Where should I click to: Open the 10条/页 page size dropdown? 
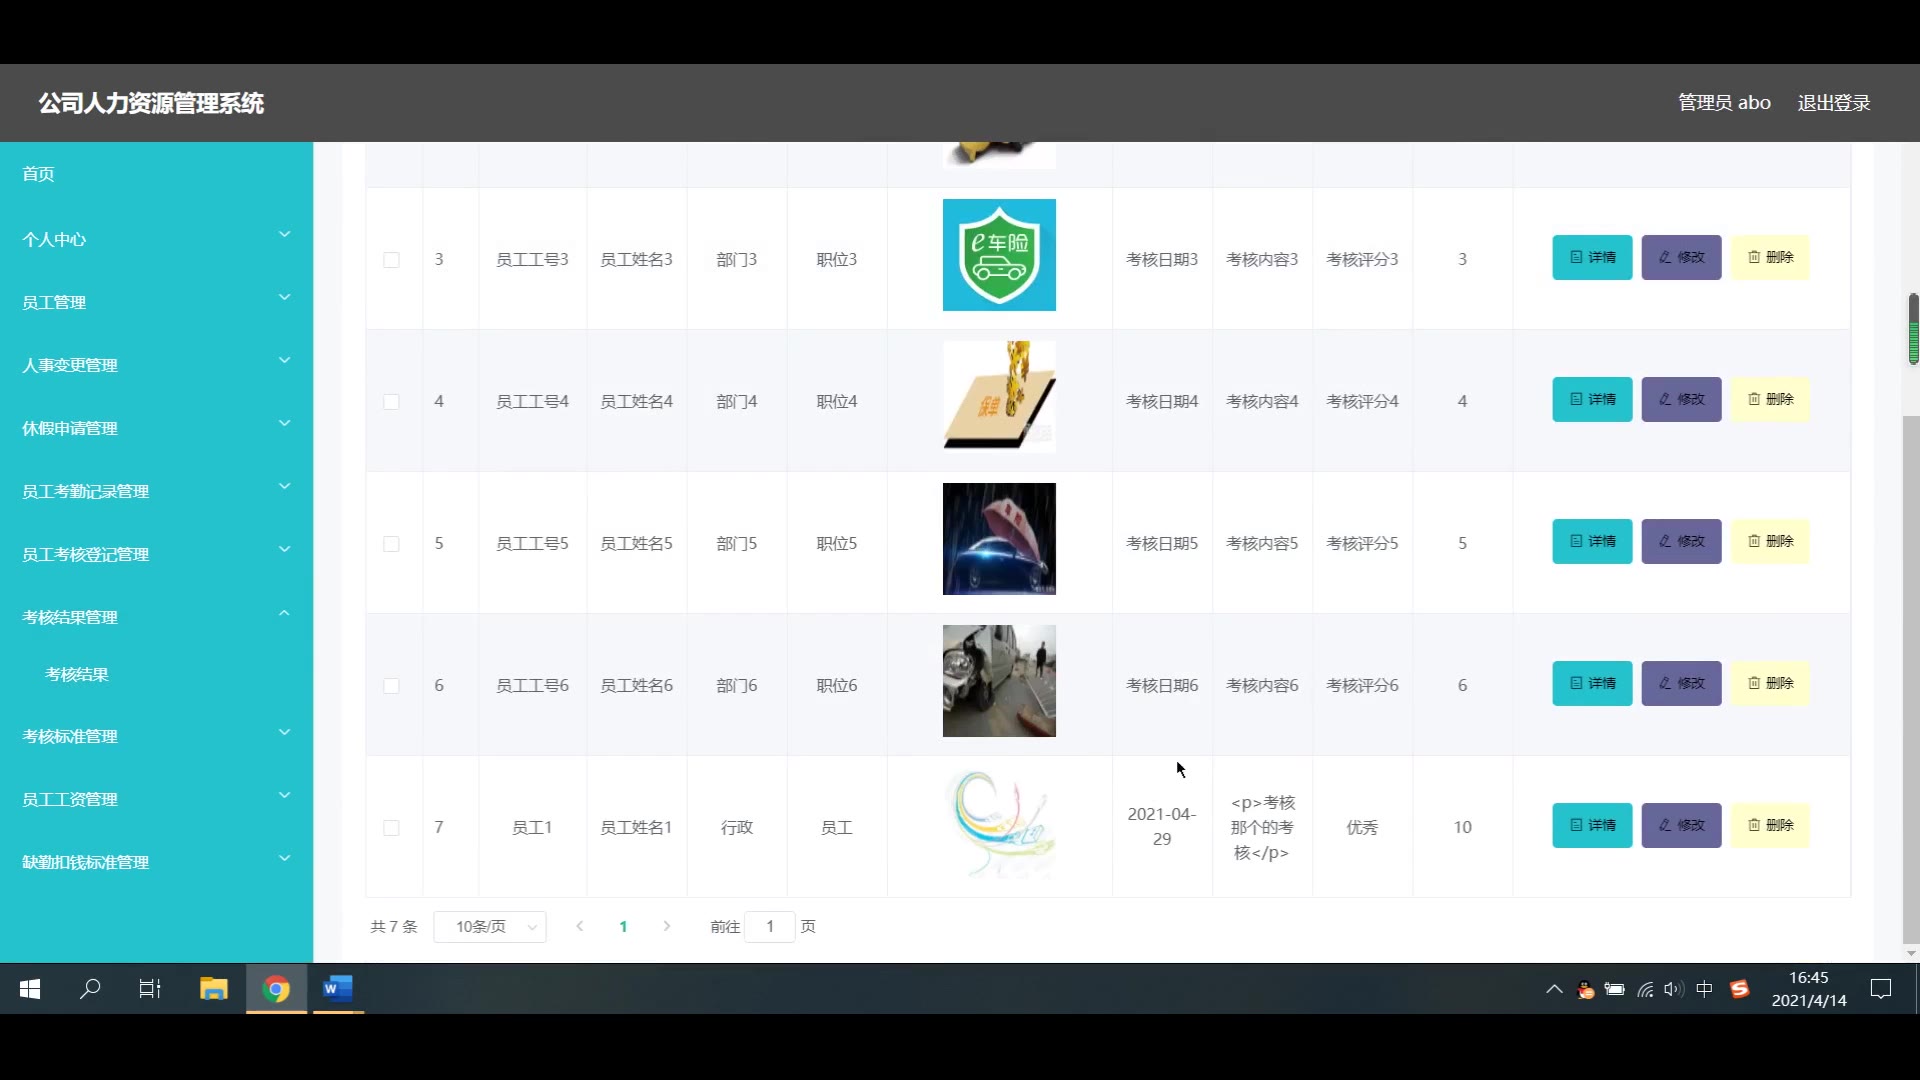tap(490, 927)
